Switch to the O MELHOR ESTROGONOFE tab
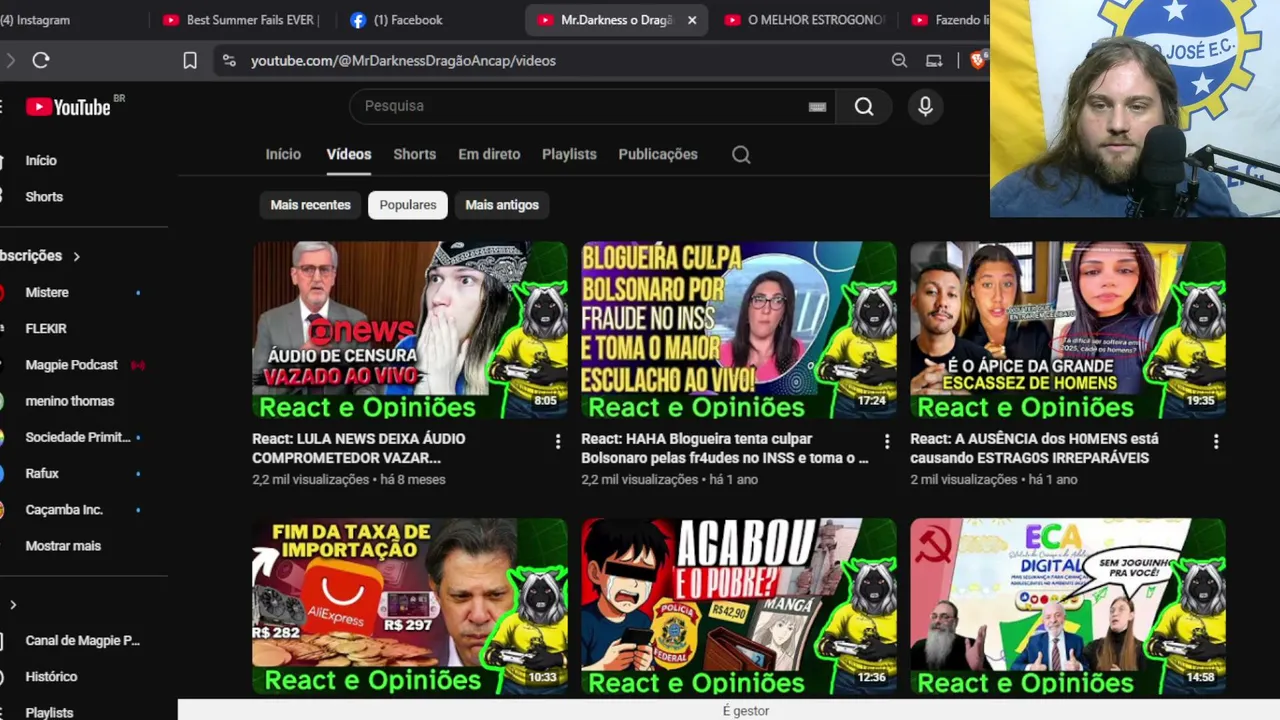The width and height of the screenshot is (1280, 720). 805,20
